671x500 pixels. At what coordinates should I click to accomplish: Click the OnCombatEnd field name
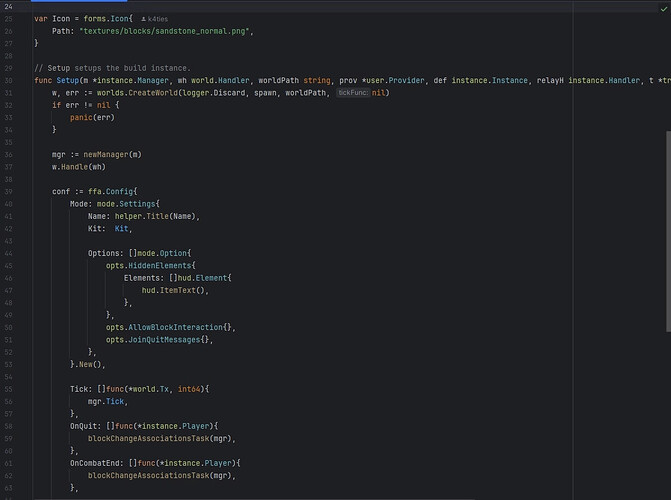coord(95,463)
